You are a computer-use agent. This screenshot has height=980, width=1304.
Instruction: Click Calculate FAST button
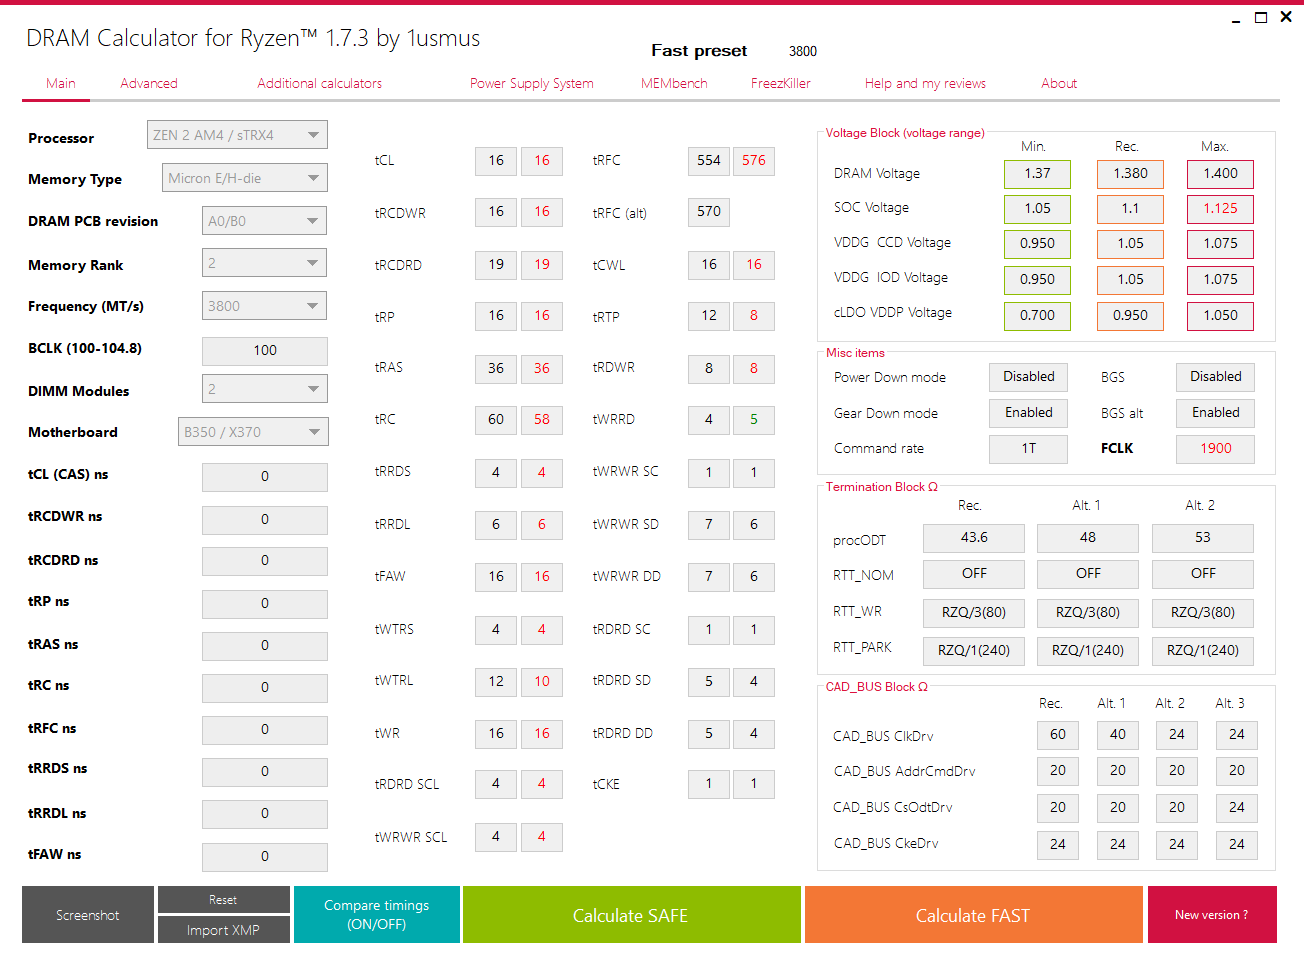(x=973, y=915)
